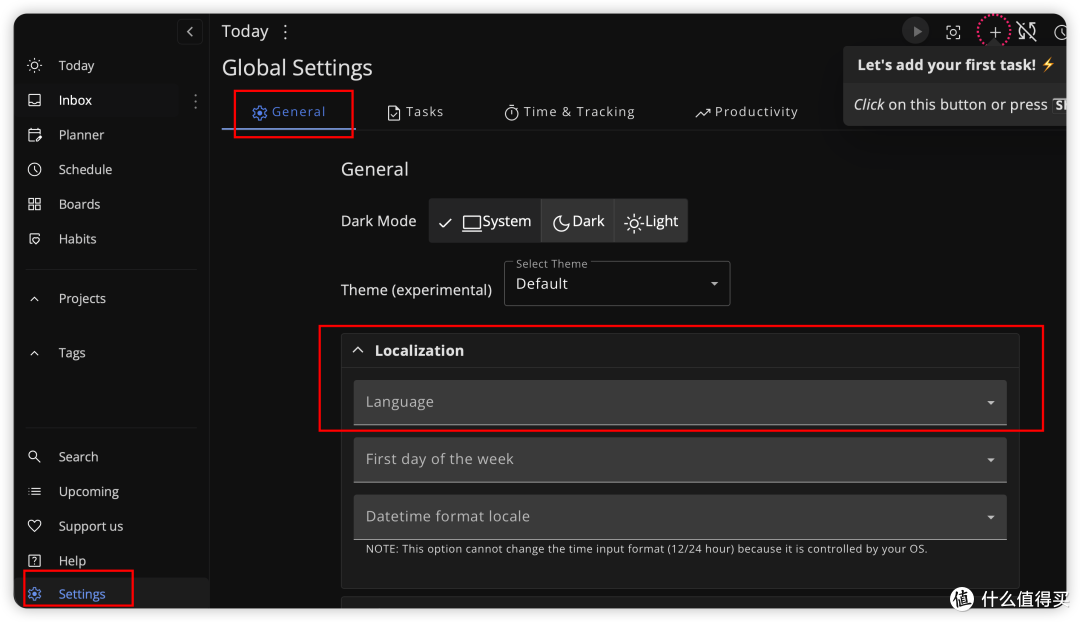Click the Planner calendar icon

pos(34,135)
